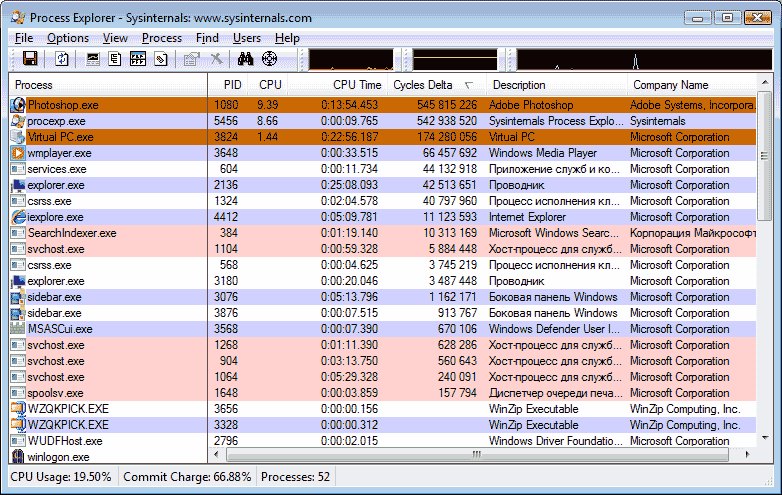
Task: Click the CPU usage history graph
Action: pos(351,59)
